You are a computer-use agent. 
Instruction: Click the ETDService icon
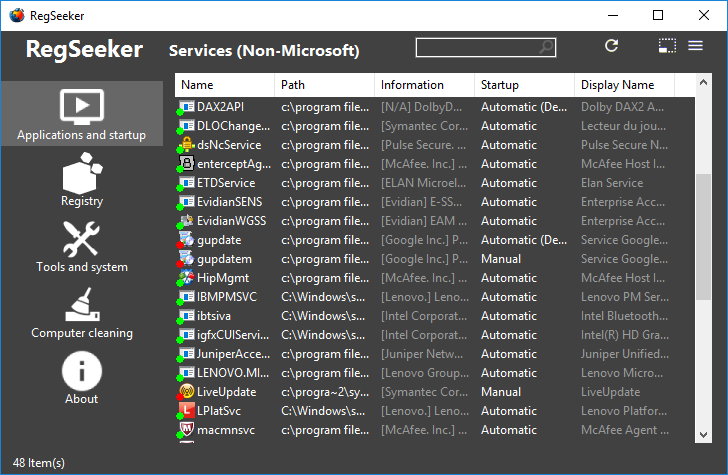tap(186, 183)
